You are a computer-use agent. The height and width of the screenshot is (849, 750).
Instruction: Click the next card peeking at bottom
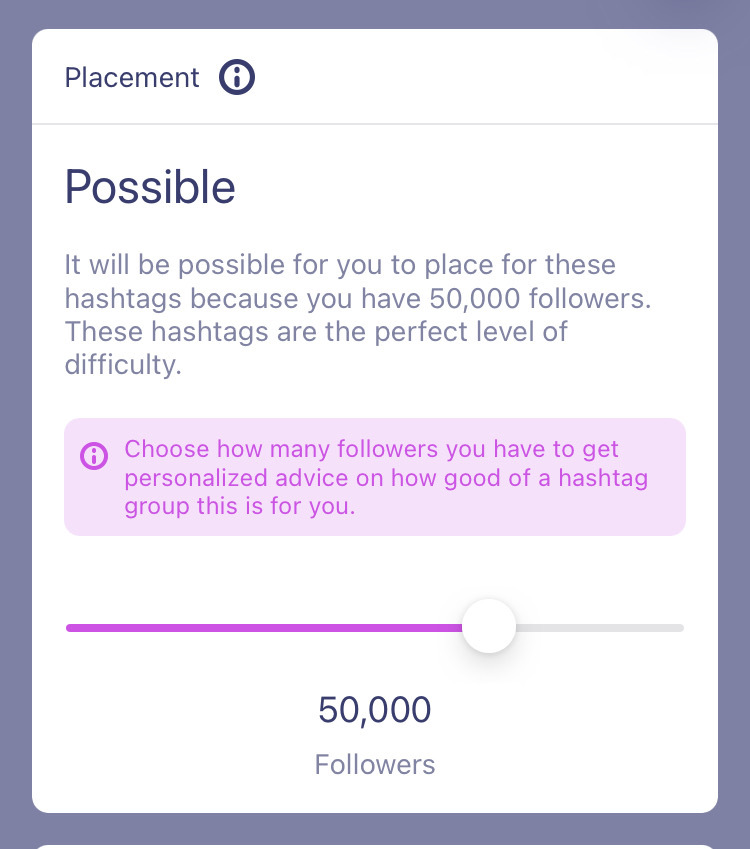point(375,846)
